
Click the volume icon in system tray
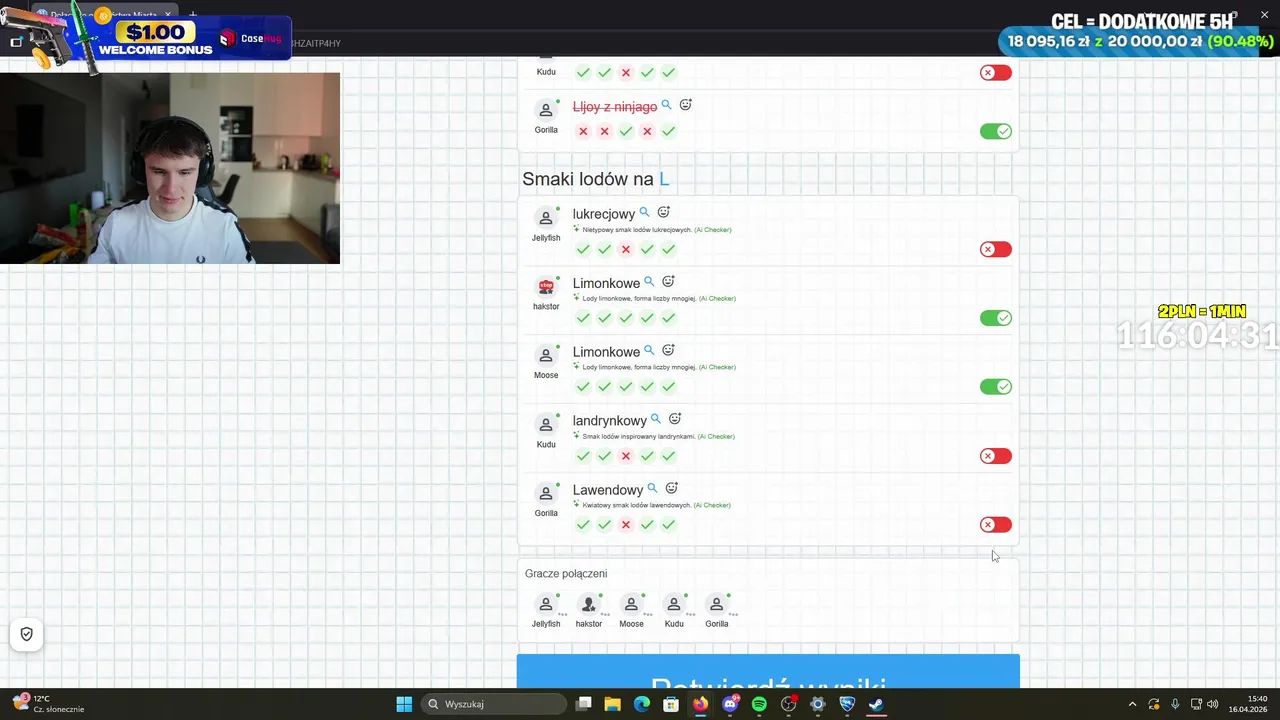point(1213,704)
